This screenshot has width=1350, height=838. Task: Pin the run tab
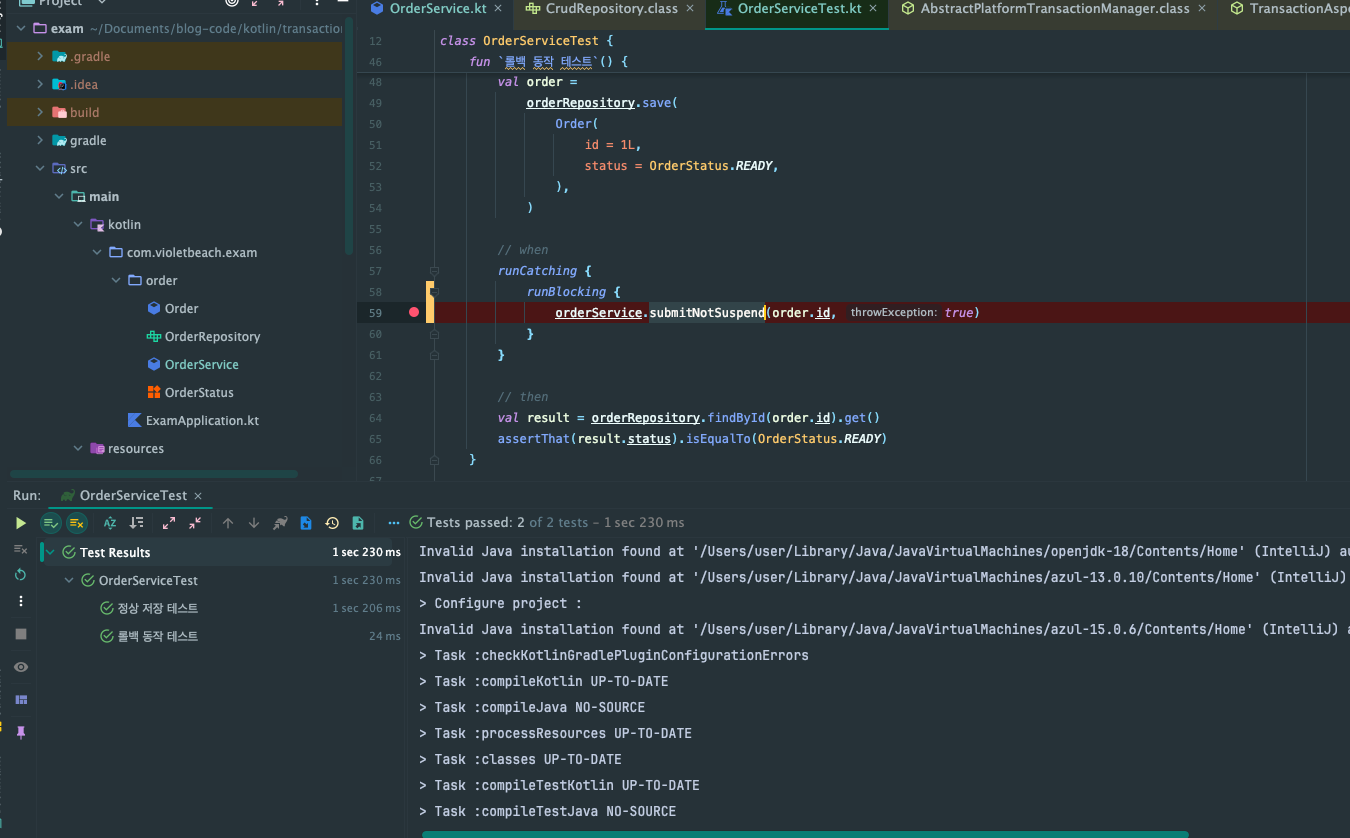(x=21, y=733)
